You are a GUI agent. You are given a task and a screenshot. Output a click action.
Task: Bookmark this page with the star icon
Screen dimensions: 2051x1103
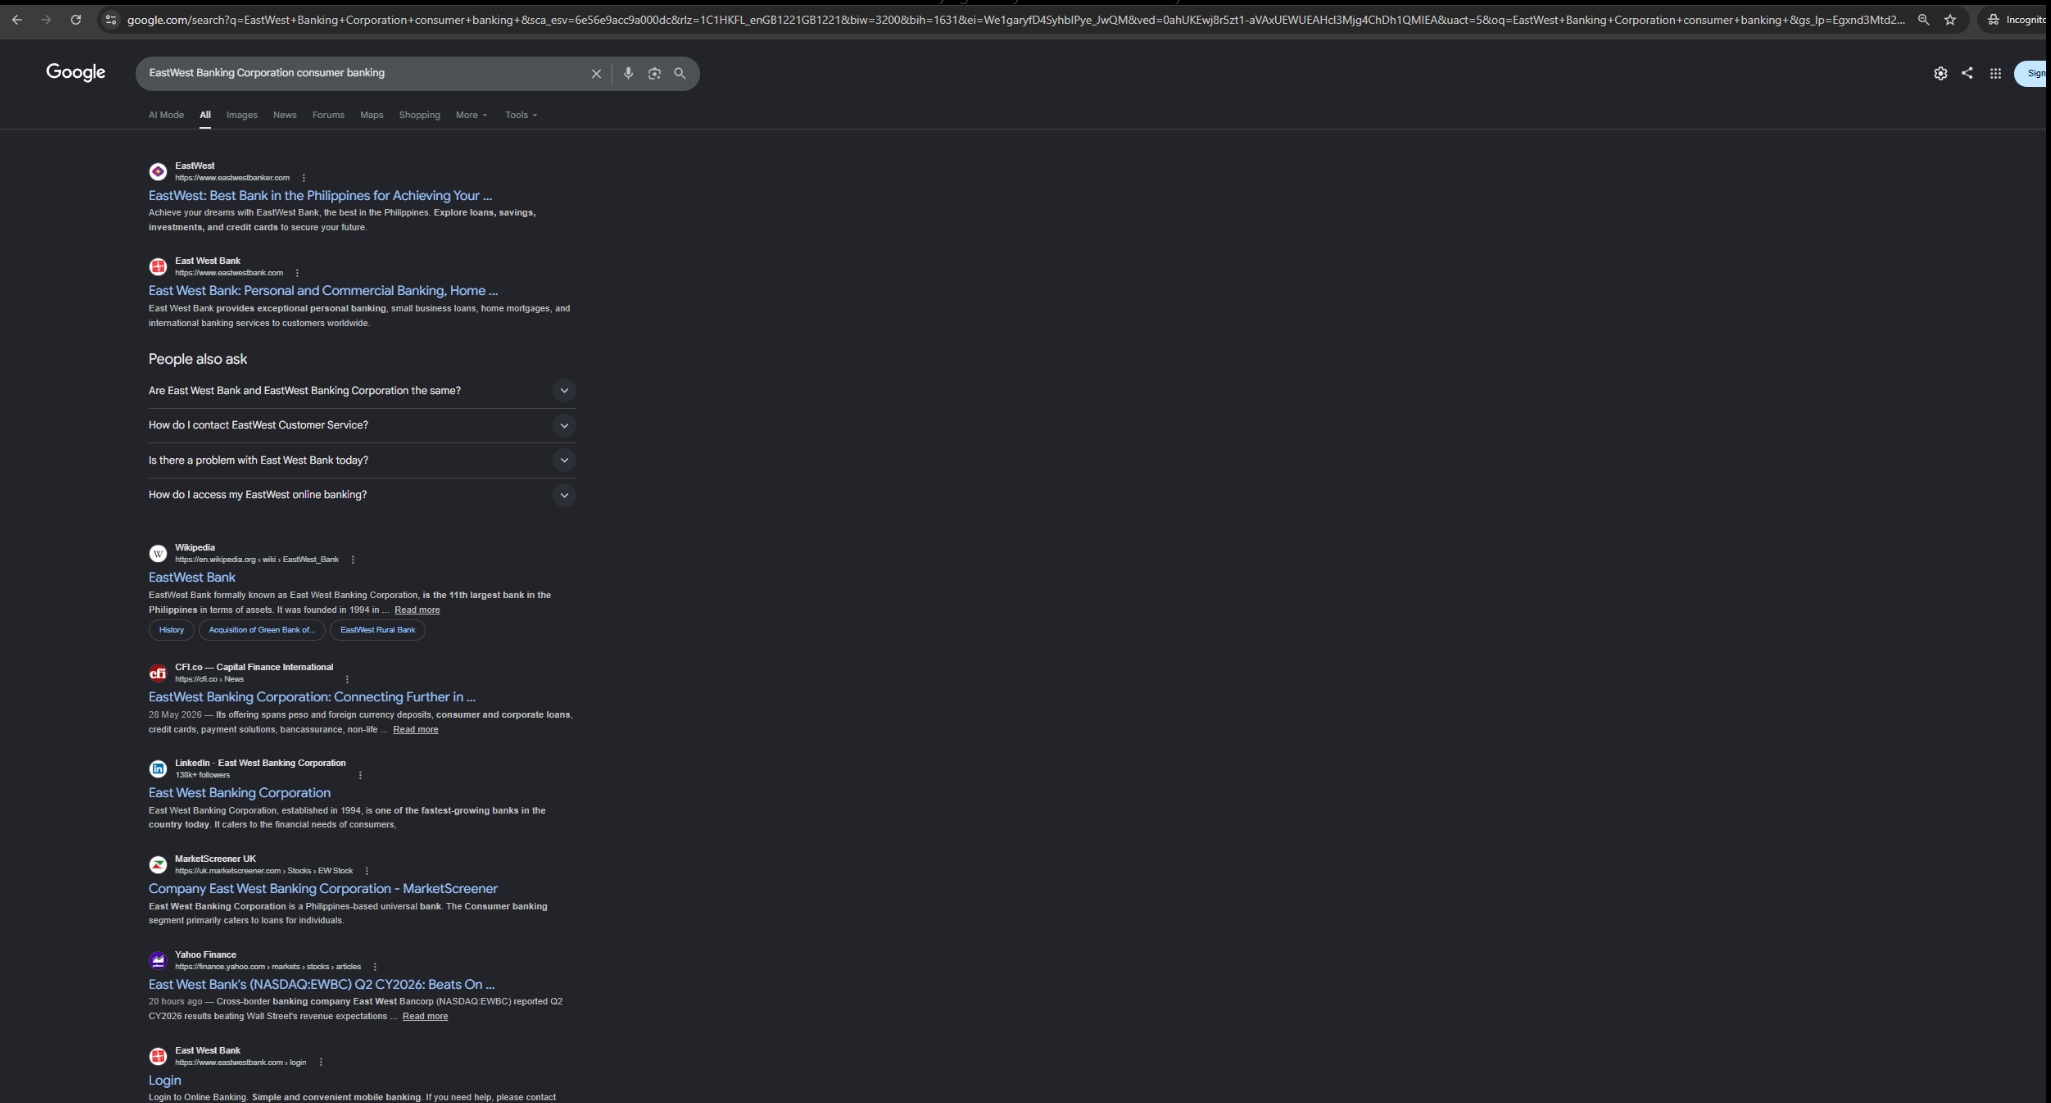pyautogui.click(x=1950, y=19)
